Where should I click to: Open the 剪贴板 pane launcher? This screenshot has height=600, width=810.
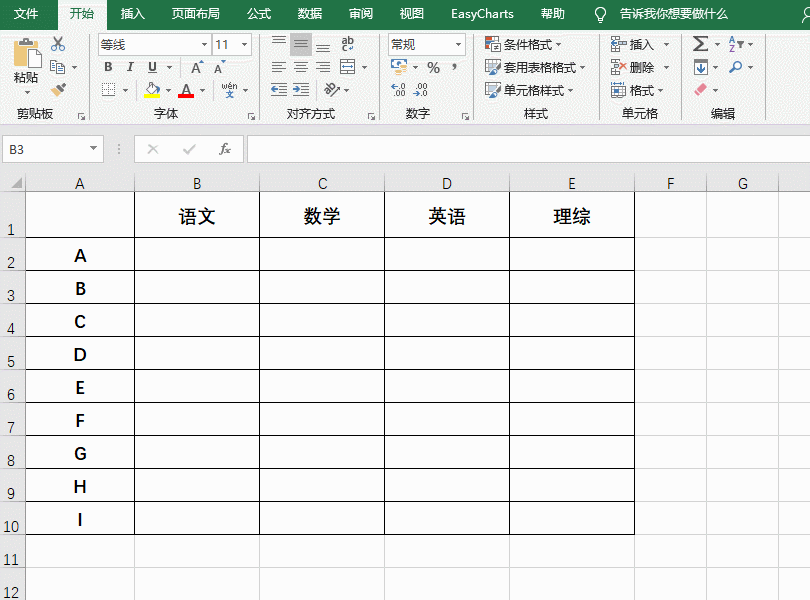[82, 117]
